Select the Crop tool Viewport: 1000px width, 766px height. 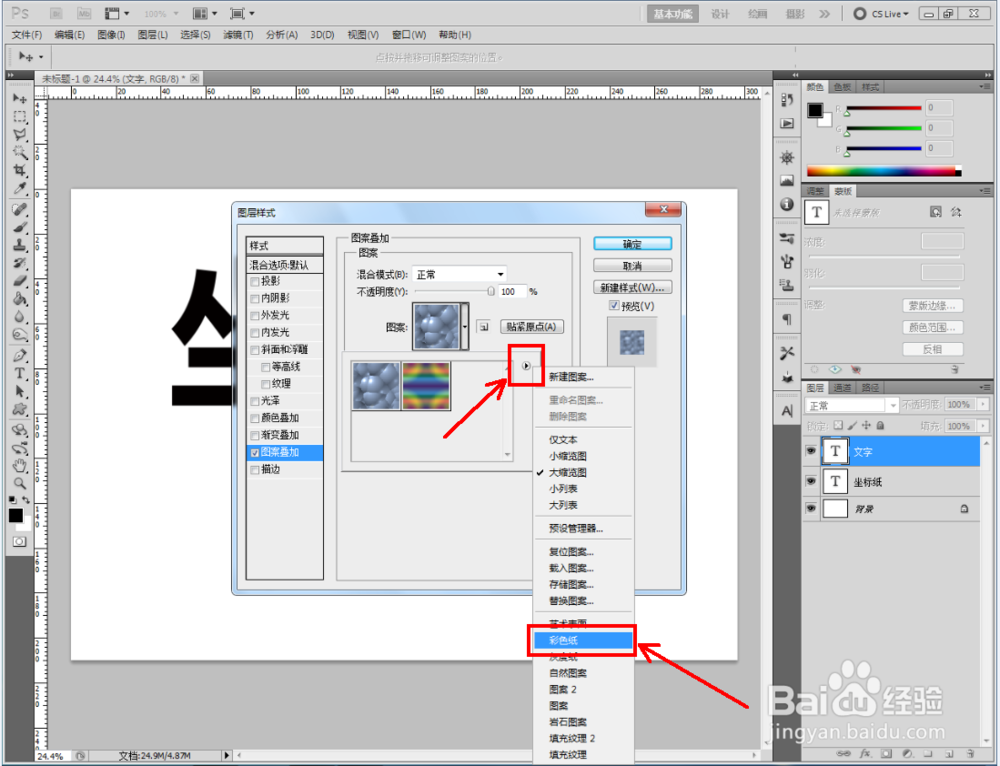point(20,168)
